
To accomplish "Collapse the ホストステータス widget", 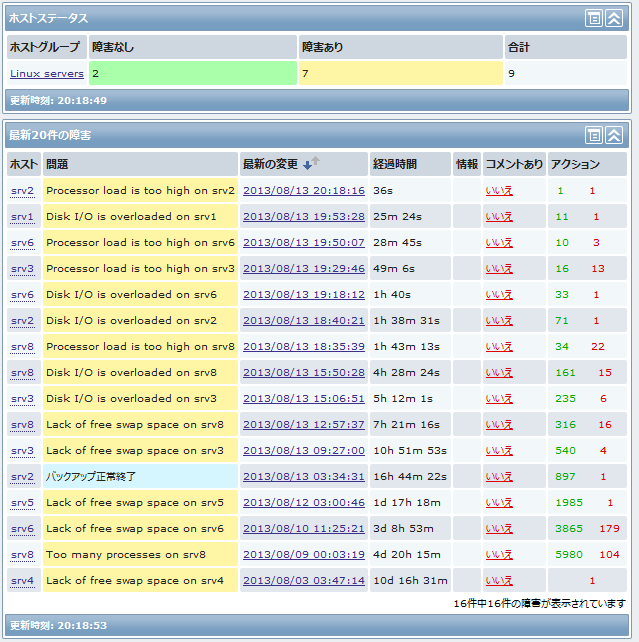I will pyautogui.click(x=614, y=18).
